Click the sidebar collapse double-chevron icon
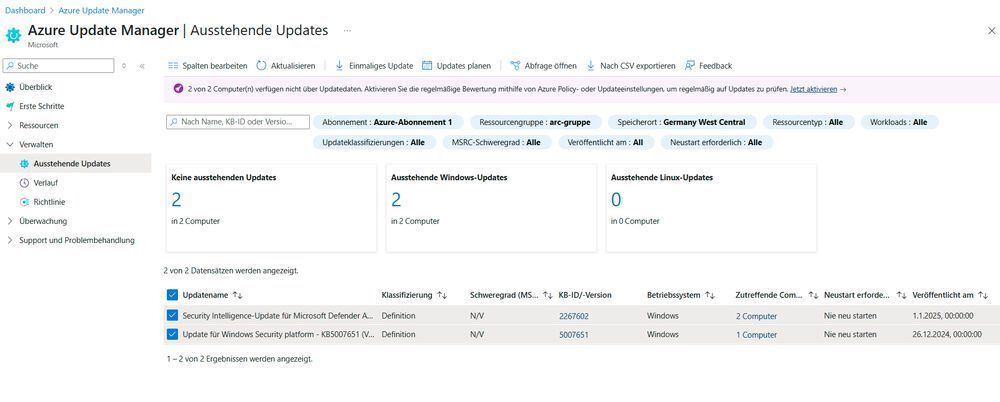Screen dimensions: 1000x402 point(142,66)
